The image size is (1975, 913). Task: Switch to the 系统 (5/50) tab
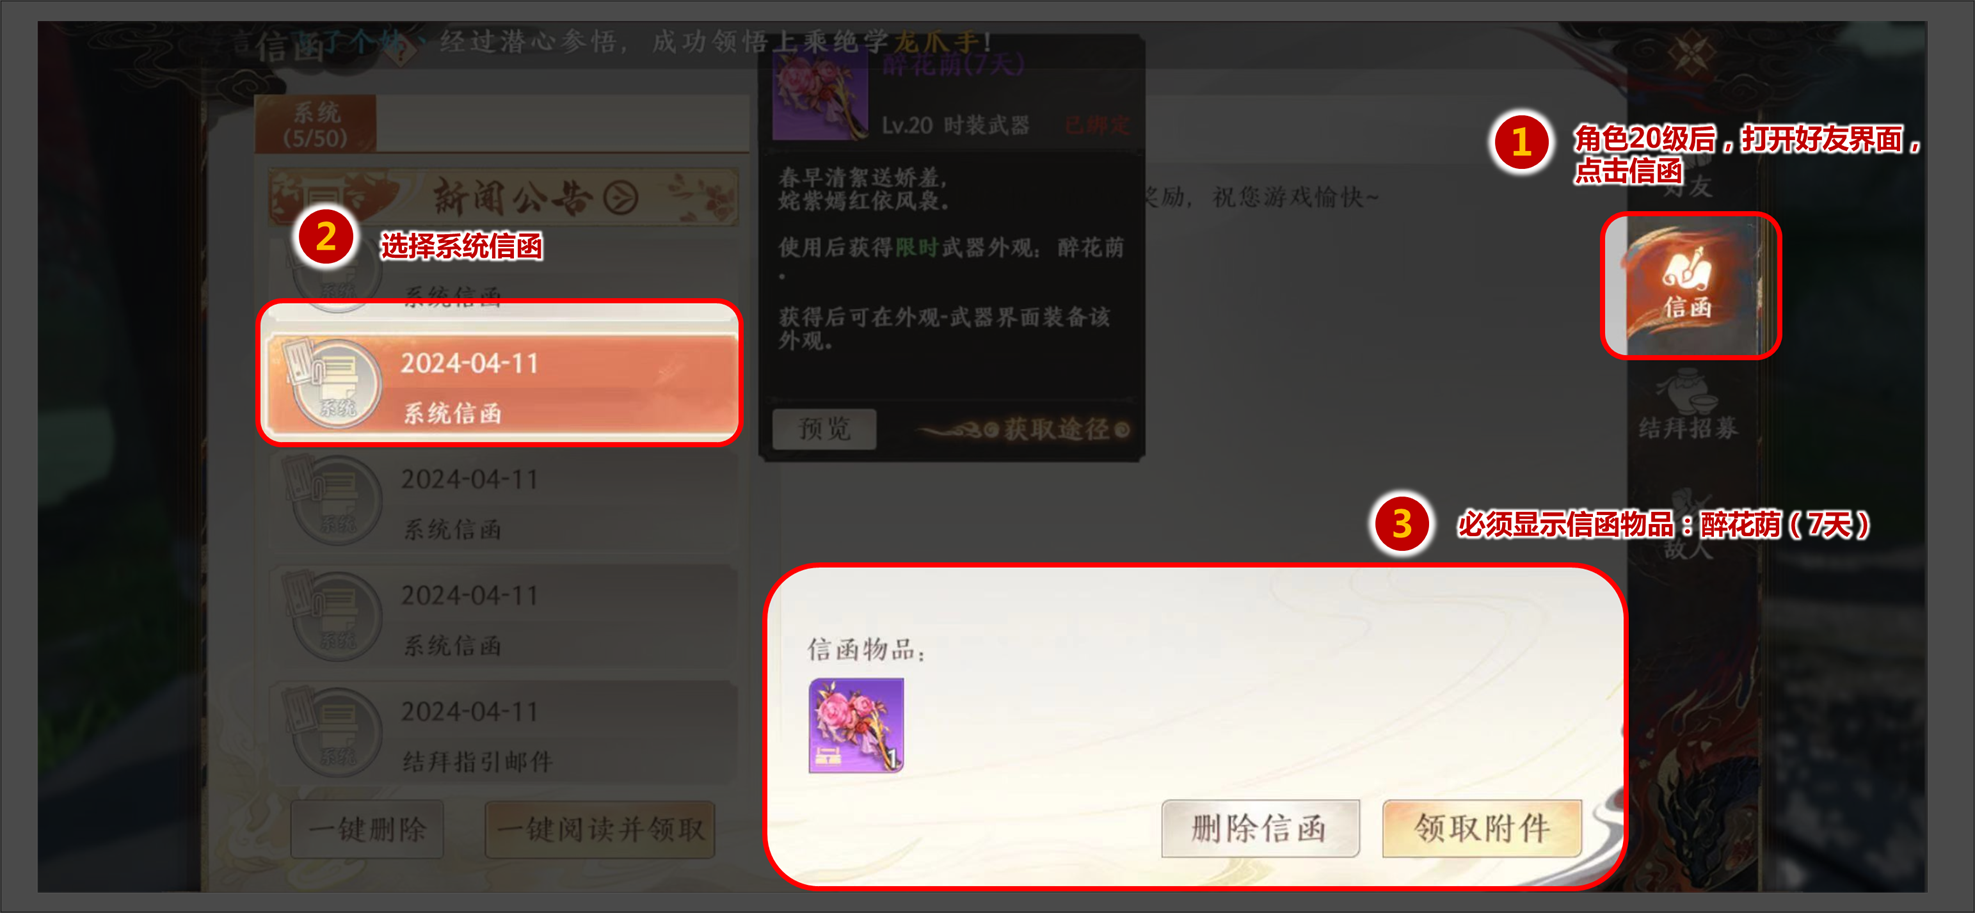(316, 124)
